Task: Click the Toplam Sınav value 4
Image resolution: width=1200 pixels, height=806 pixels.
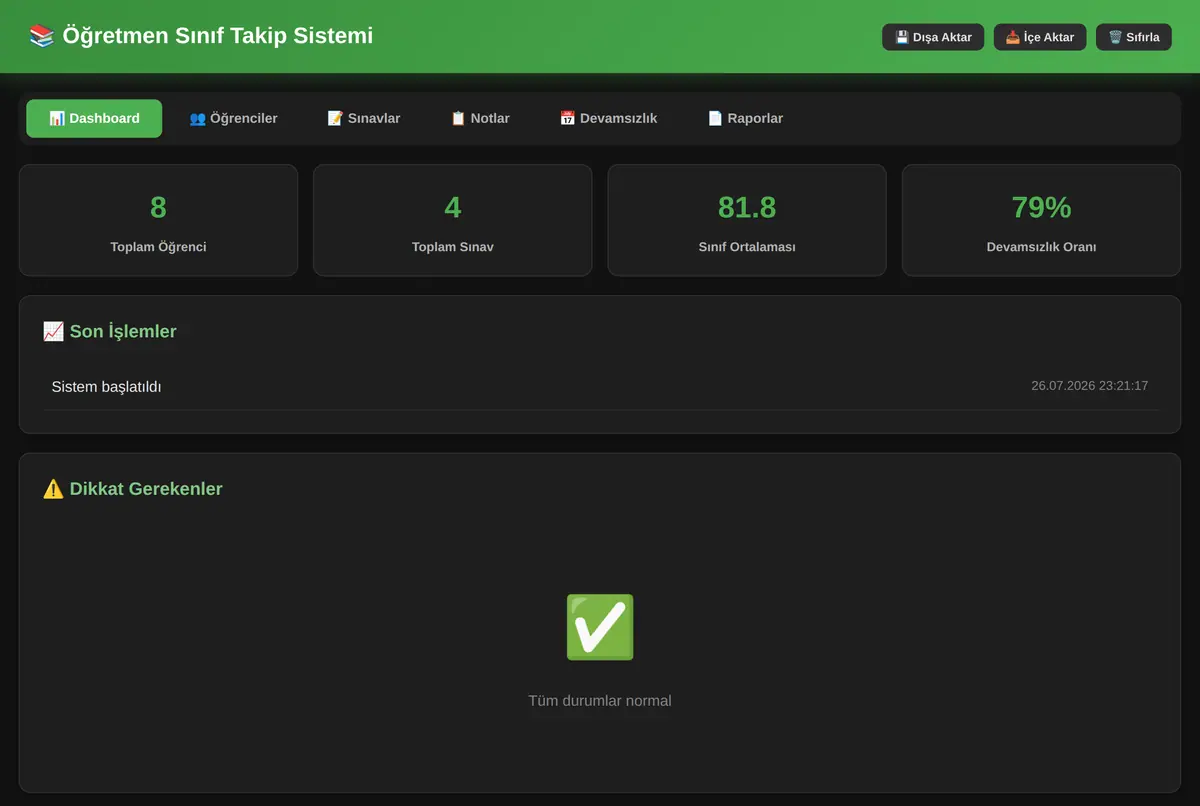Action: 453,207
